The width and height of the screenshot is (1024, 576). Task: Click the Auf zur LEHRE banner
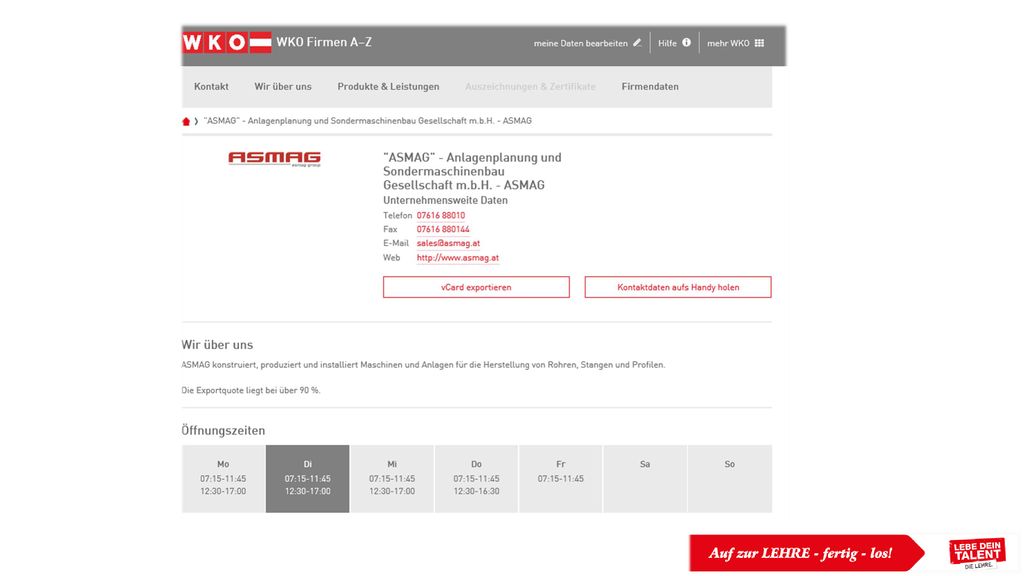(807, 553)
